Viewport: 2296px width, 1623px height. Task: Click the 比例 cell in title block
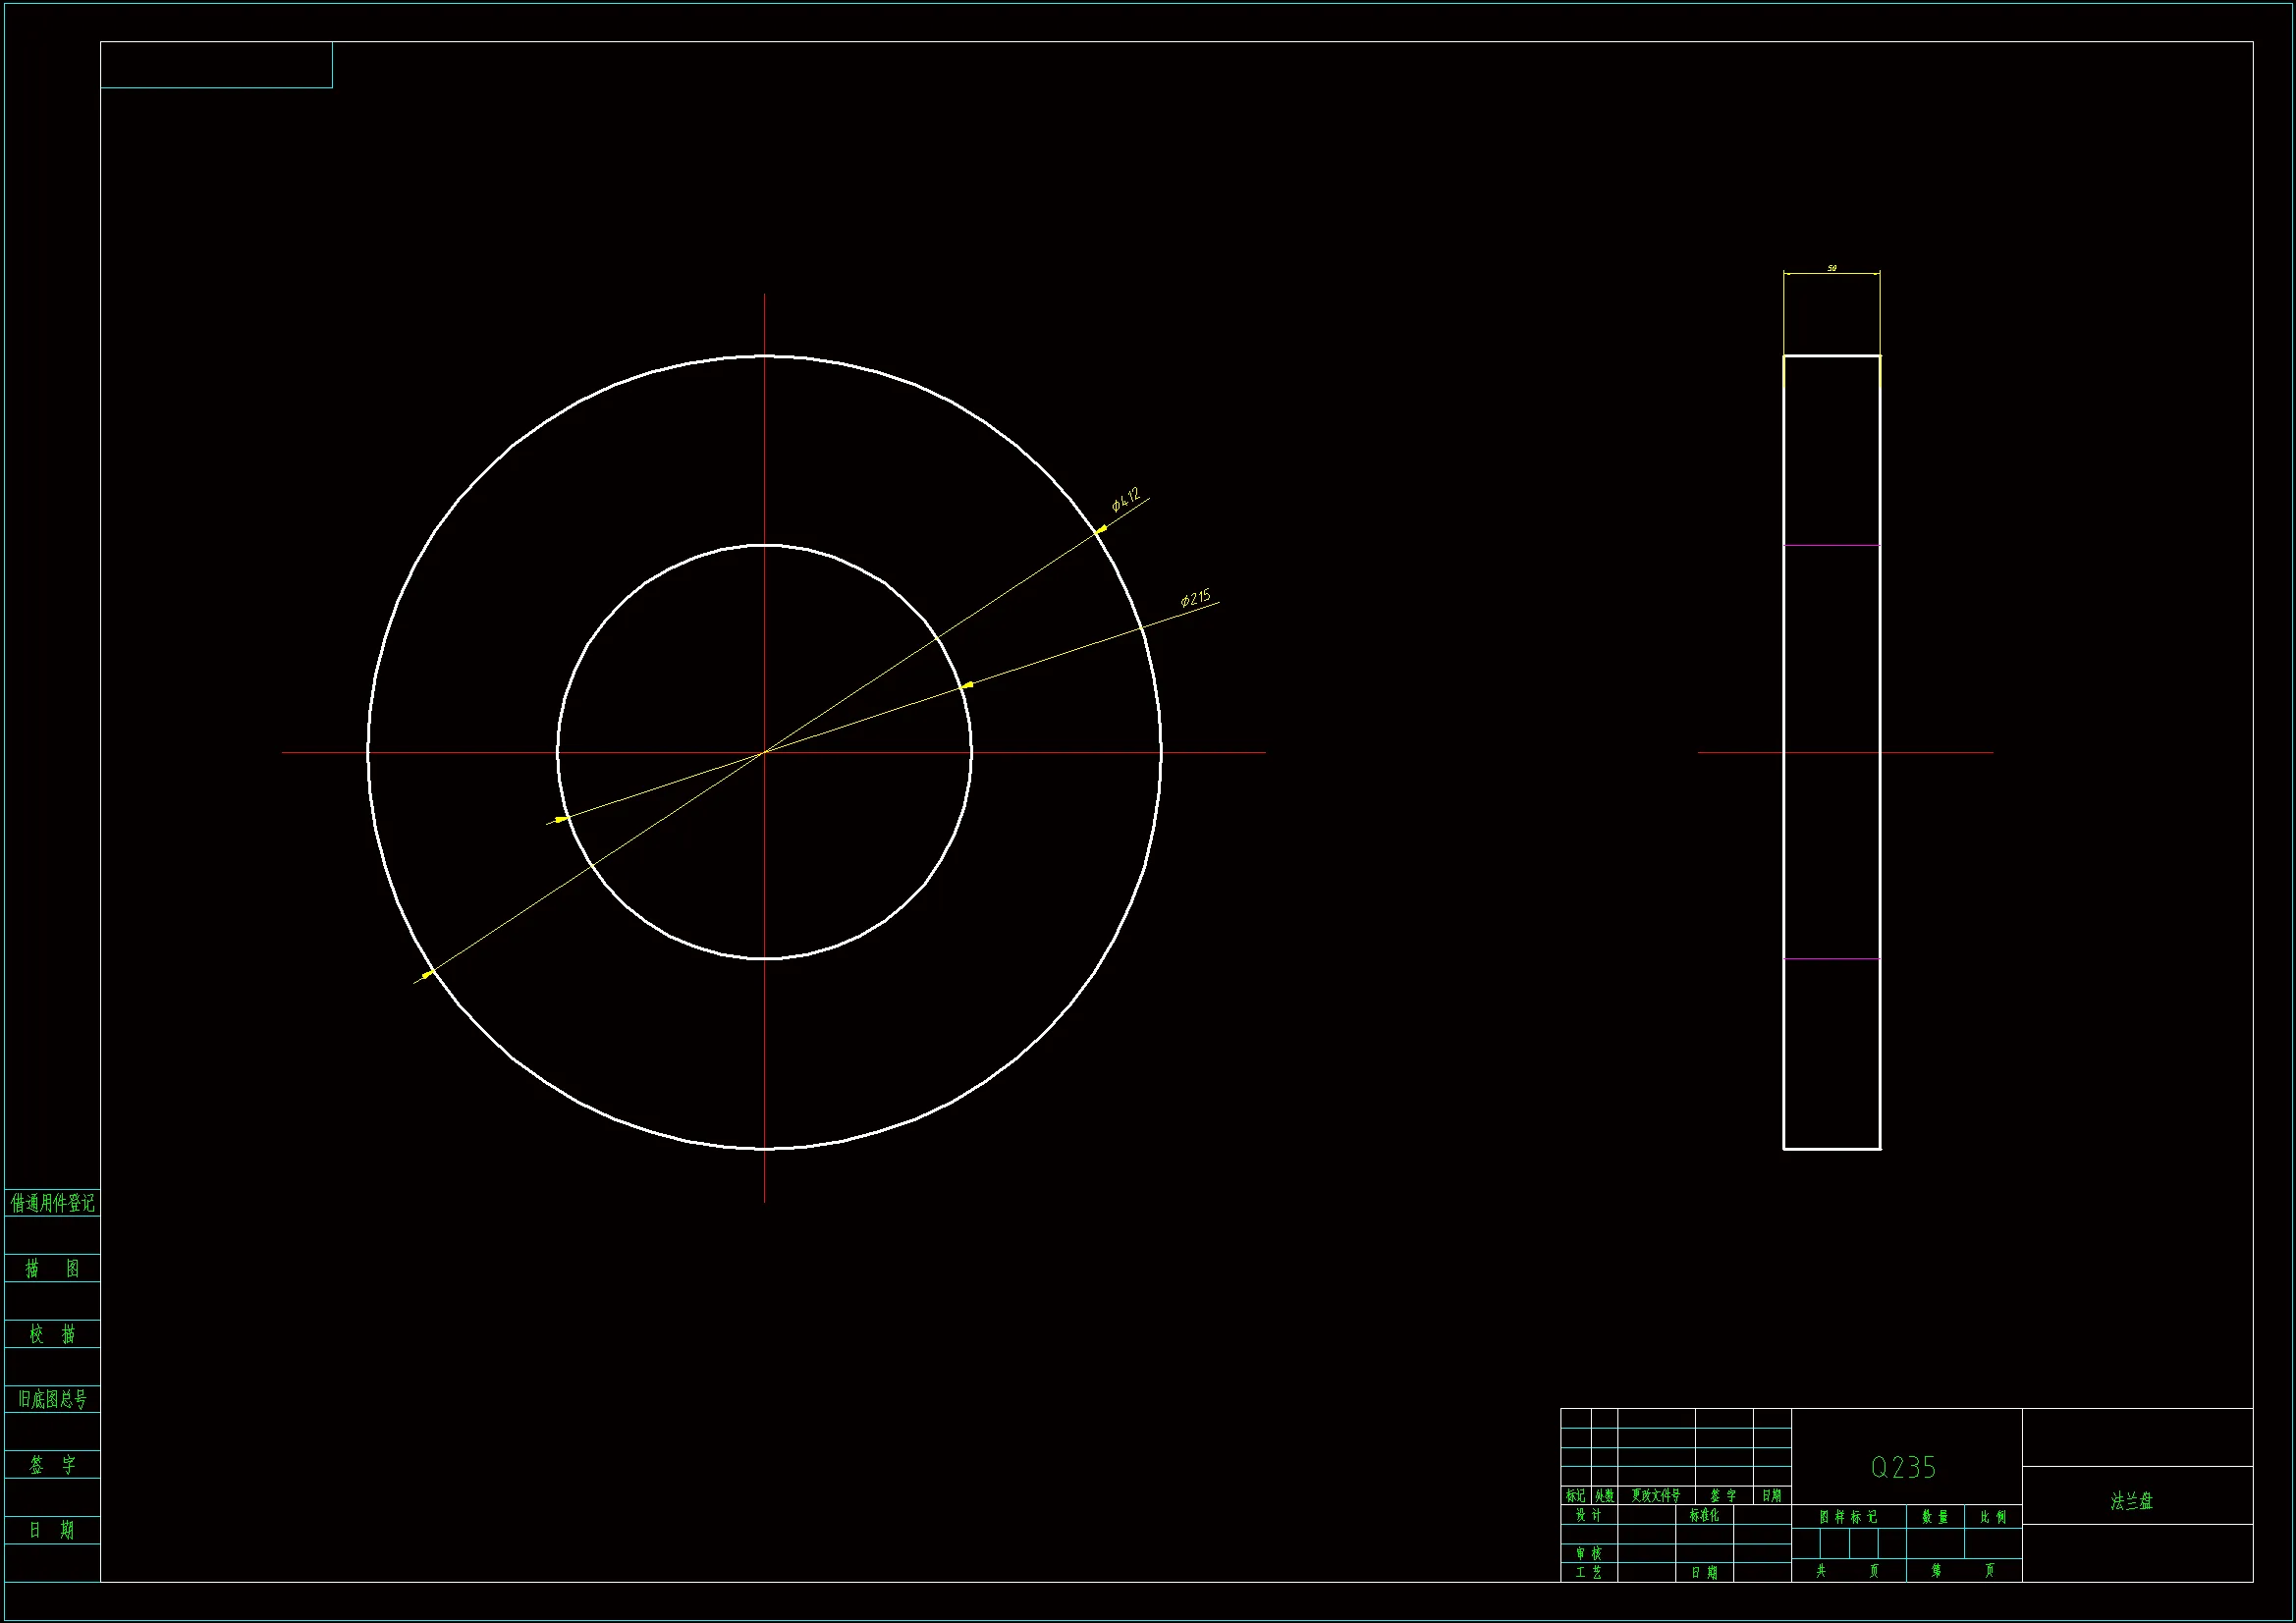pyautogui.click(x=1993, y=1517)
